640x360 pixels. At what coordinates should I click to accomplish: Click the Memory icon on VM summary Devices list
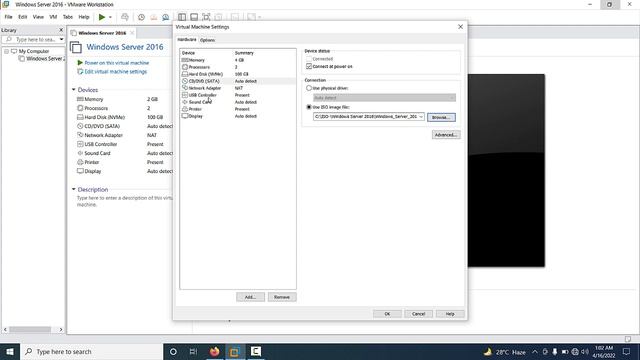point(80,99)
